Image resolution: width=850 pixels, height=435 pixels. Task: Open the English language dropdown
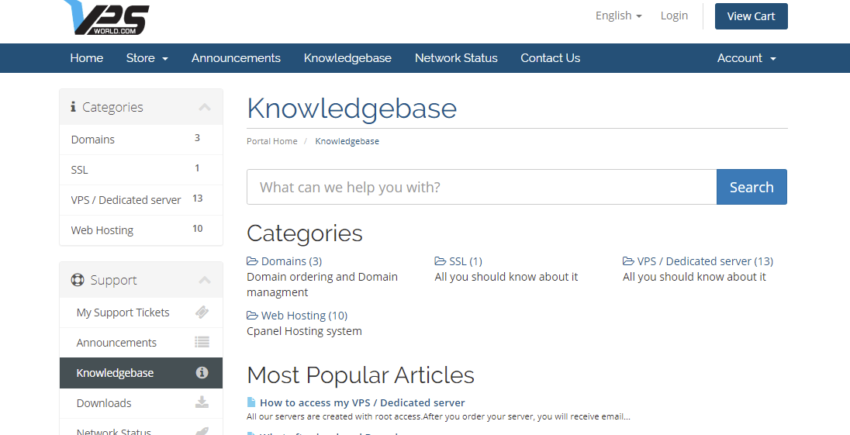619,16
